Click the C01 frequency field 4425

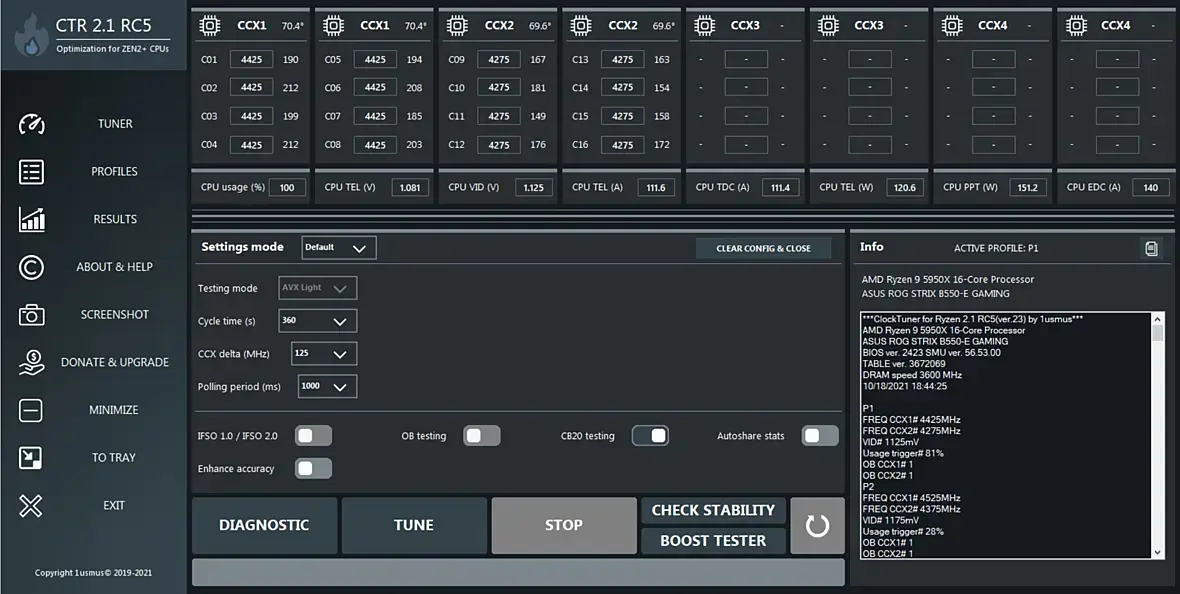tap(251, 59)
